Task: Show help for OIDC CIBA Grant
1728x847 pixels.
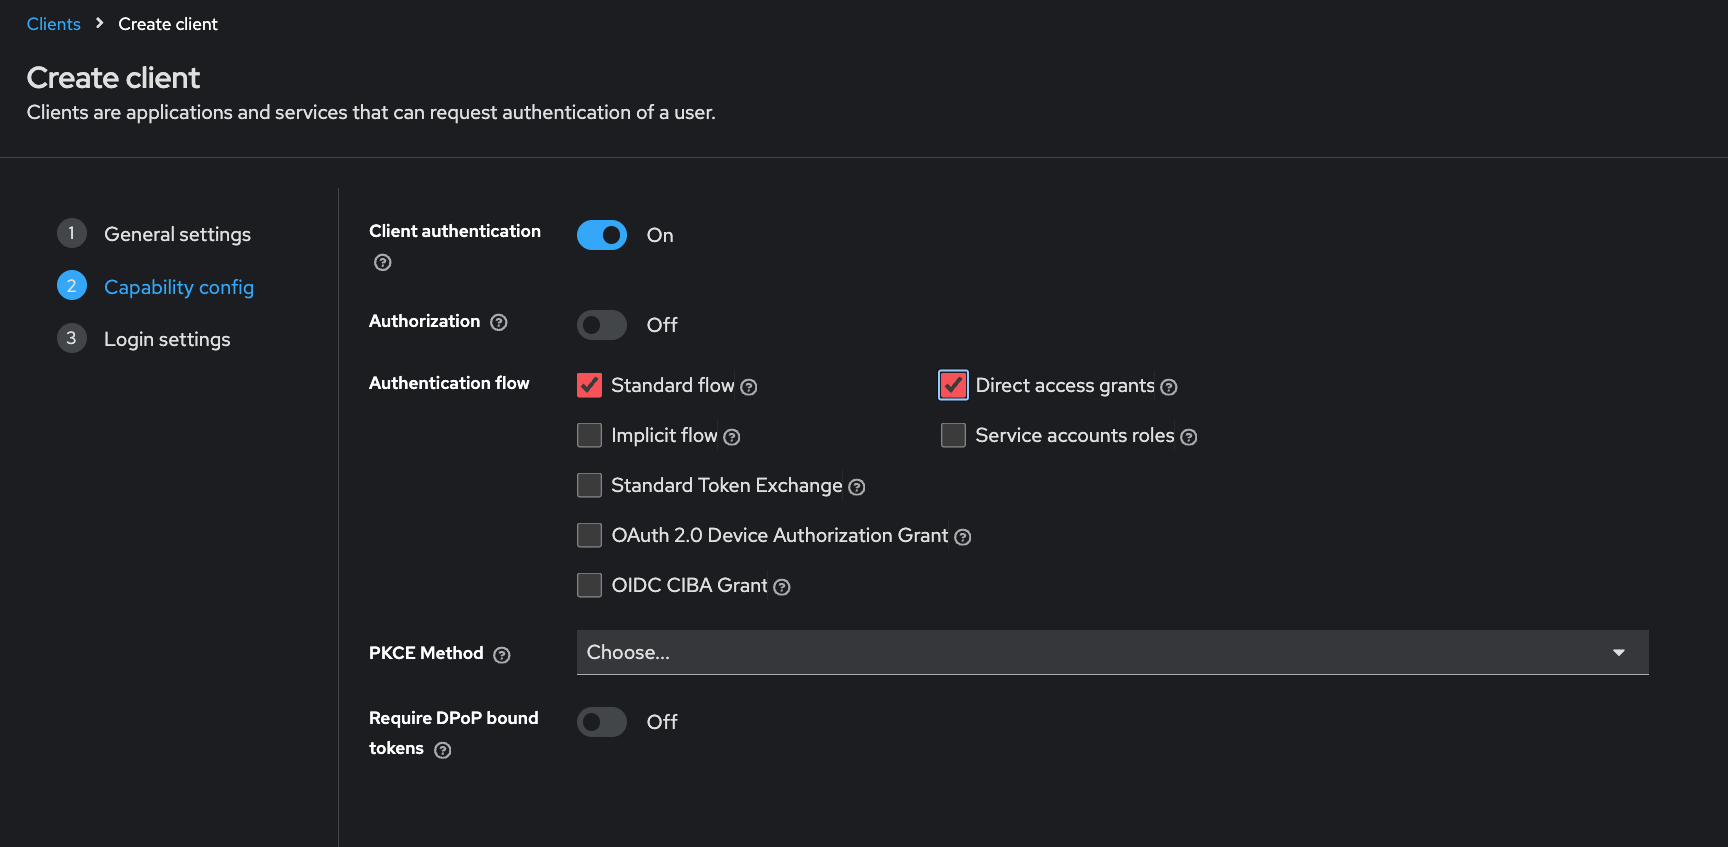Action: 782,587
